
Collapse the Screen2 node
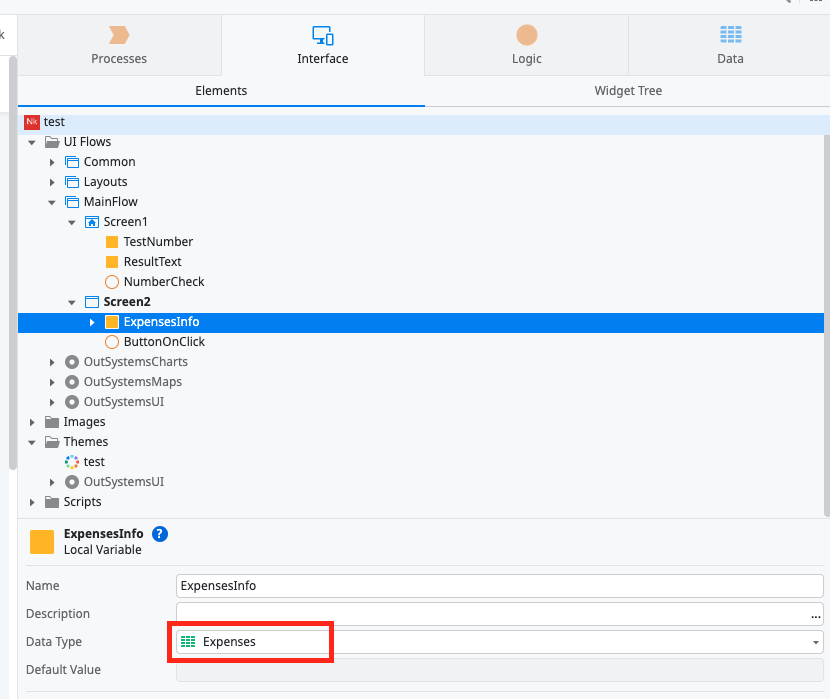(71, 302)
